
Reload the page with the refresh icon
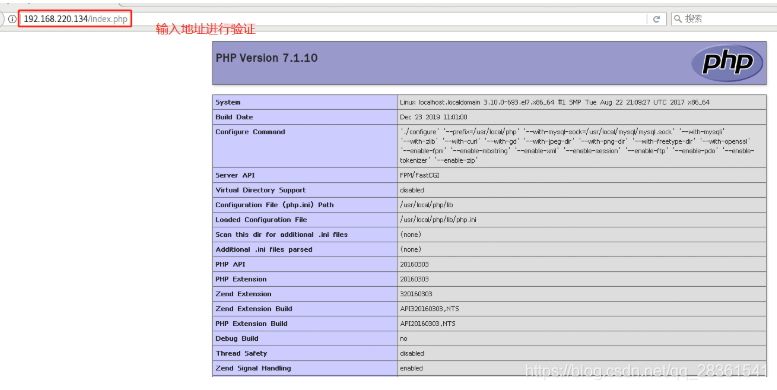click(x=657, y=19)
